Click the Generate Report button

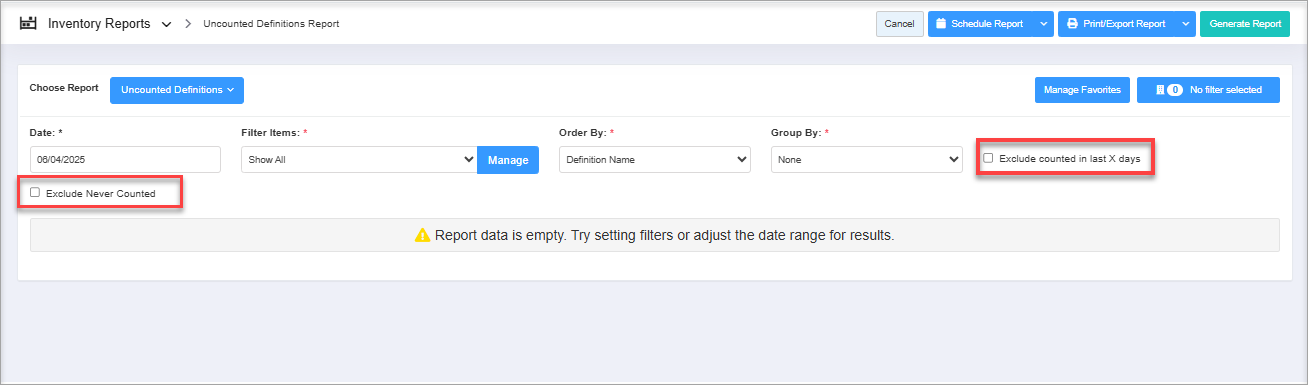point(1245,24)
